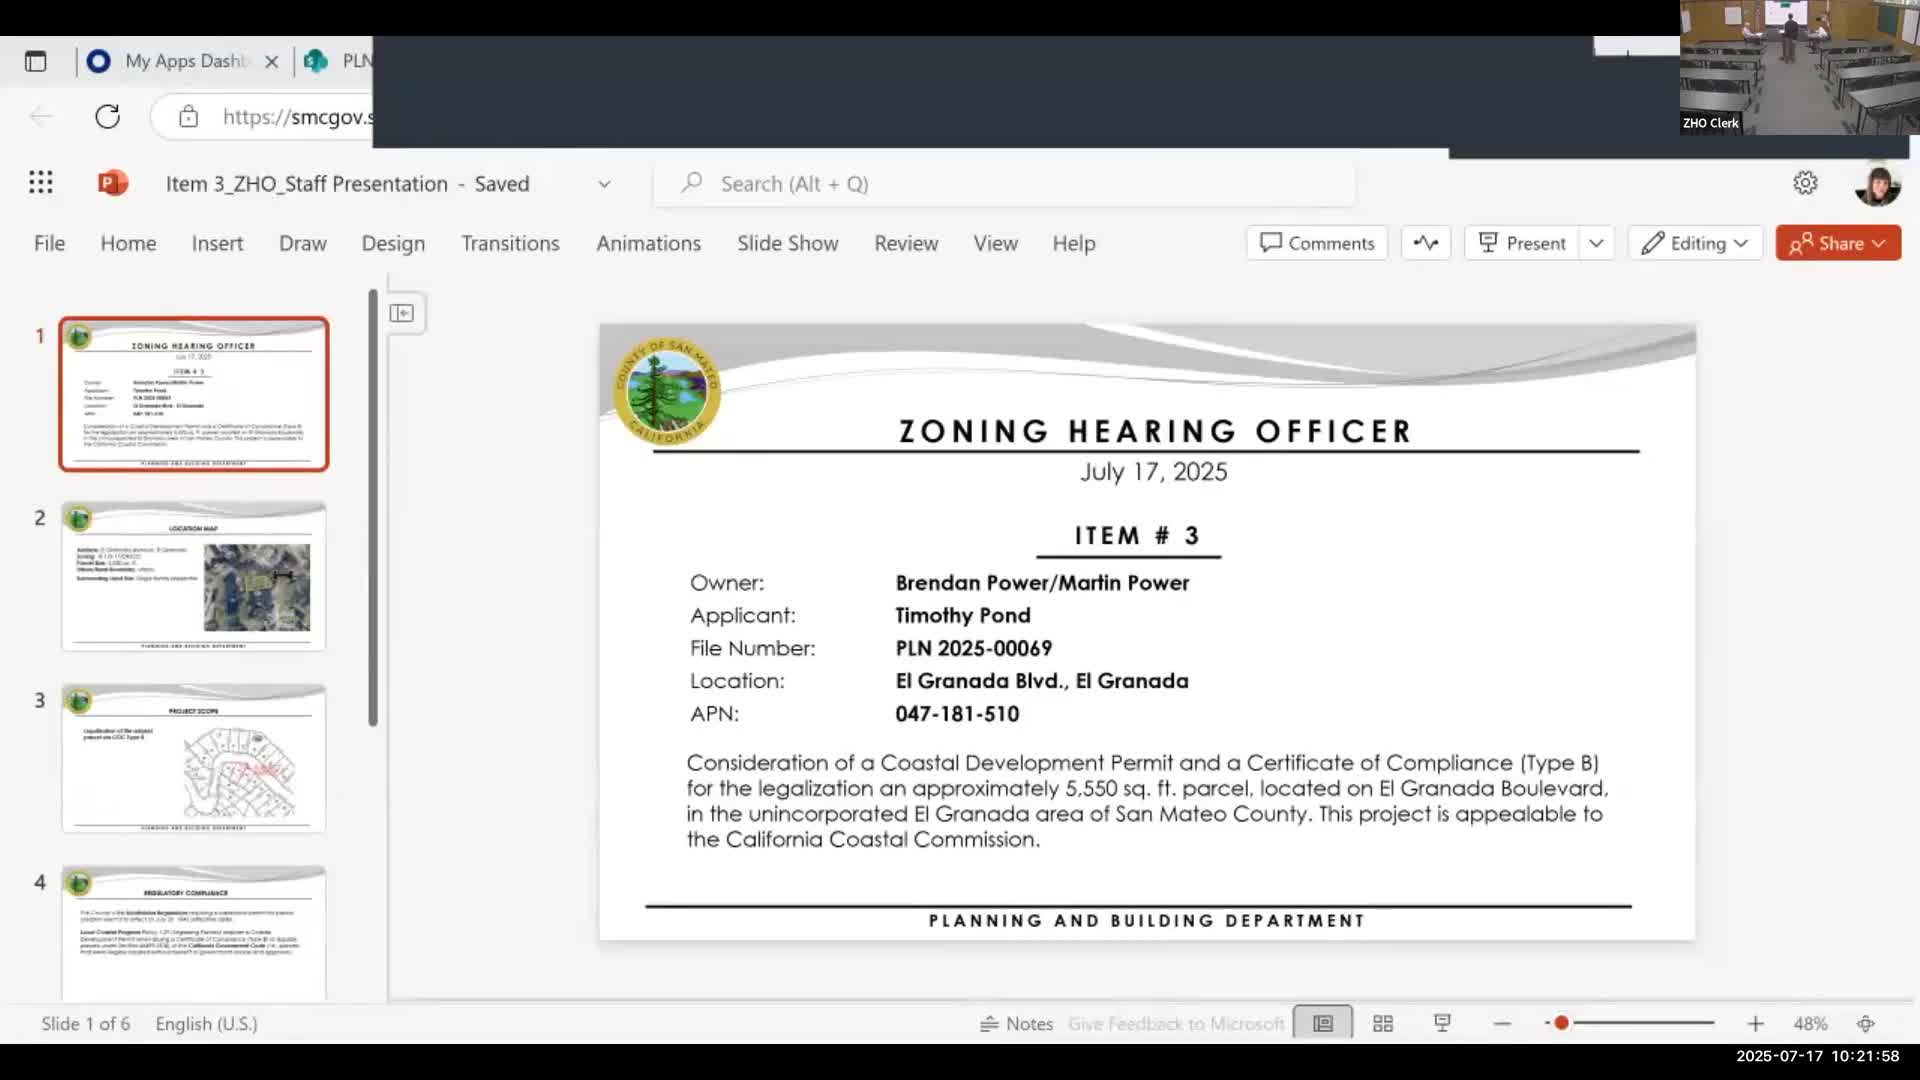Fit slide to current window

click(x=1866, y=1023)
